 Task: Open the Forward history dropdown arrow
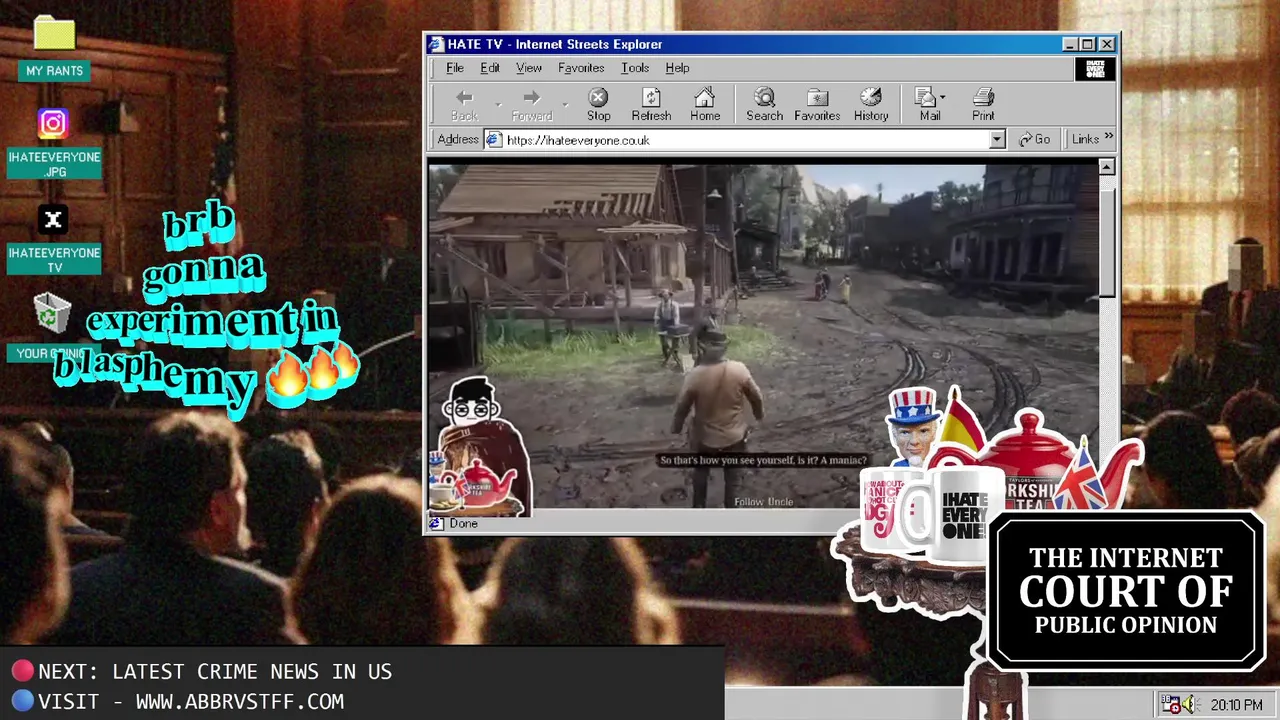[565, 104]
